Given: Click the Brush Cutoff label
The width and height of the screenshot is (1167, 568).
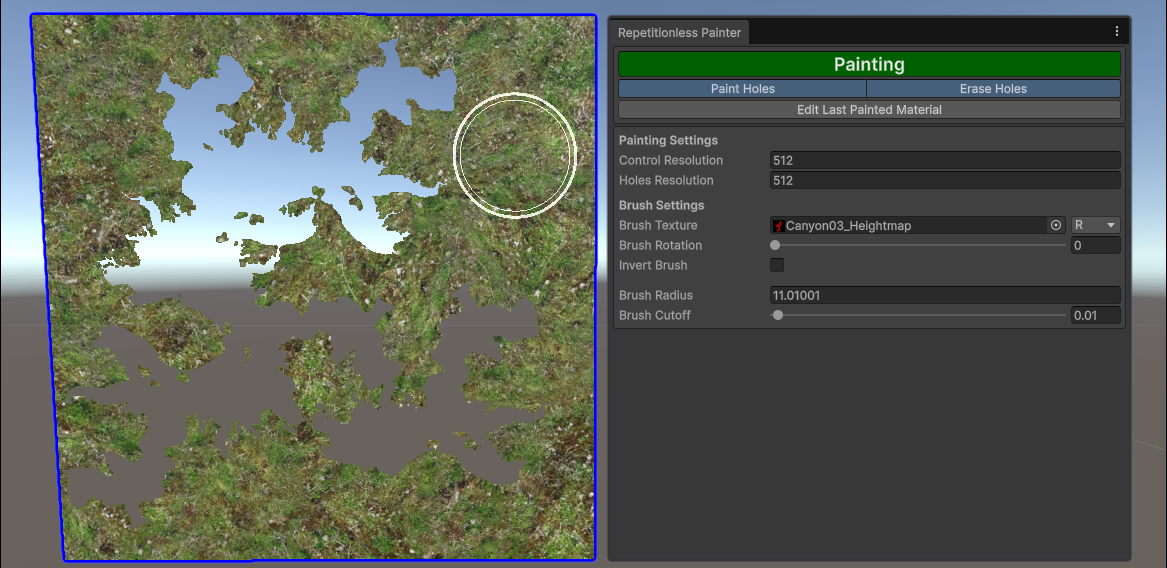Looking at the screenshot, I should (655, 315).
